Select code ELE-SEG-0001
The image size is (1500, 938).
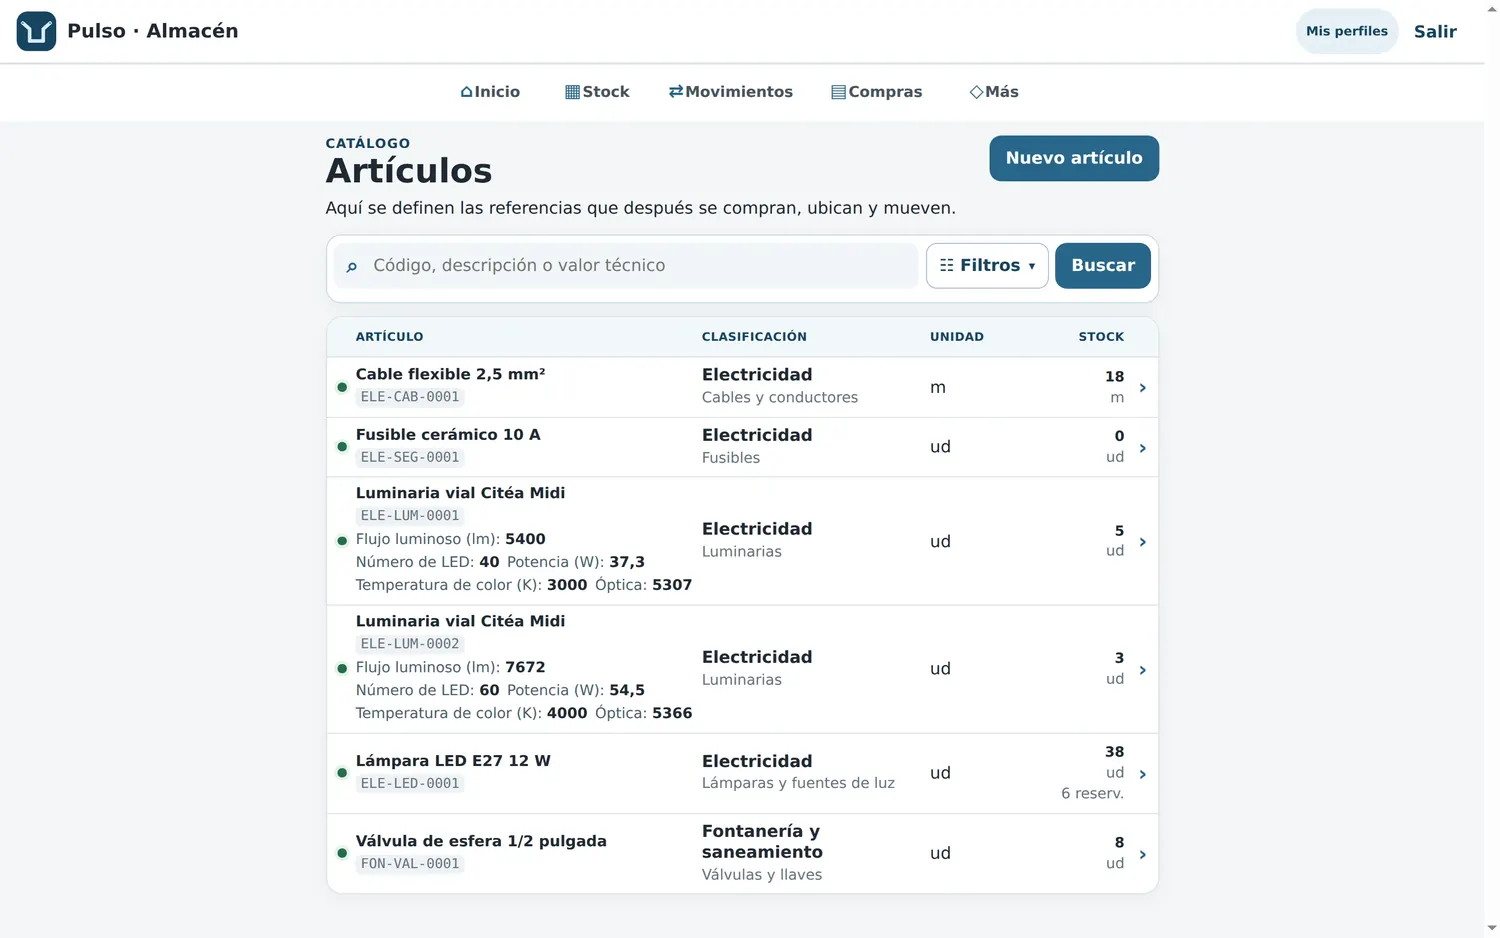click(410, 457)
